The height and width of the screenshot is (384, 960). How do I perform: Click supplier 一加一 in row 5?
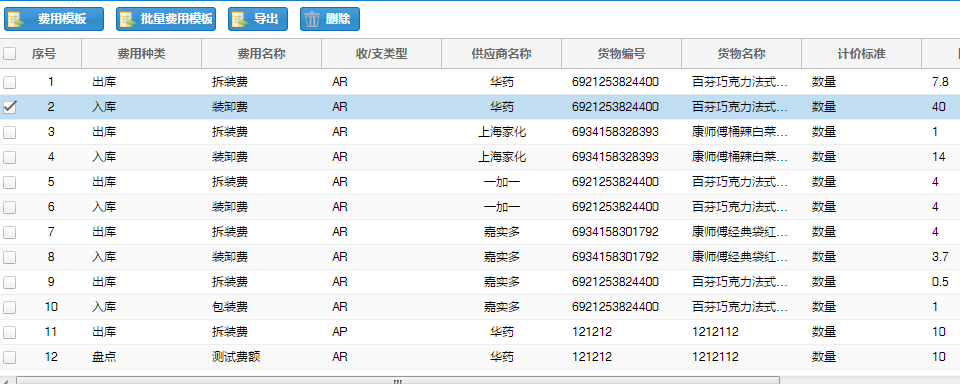501,183
